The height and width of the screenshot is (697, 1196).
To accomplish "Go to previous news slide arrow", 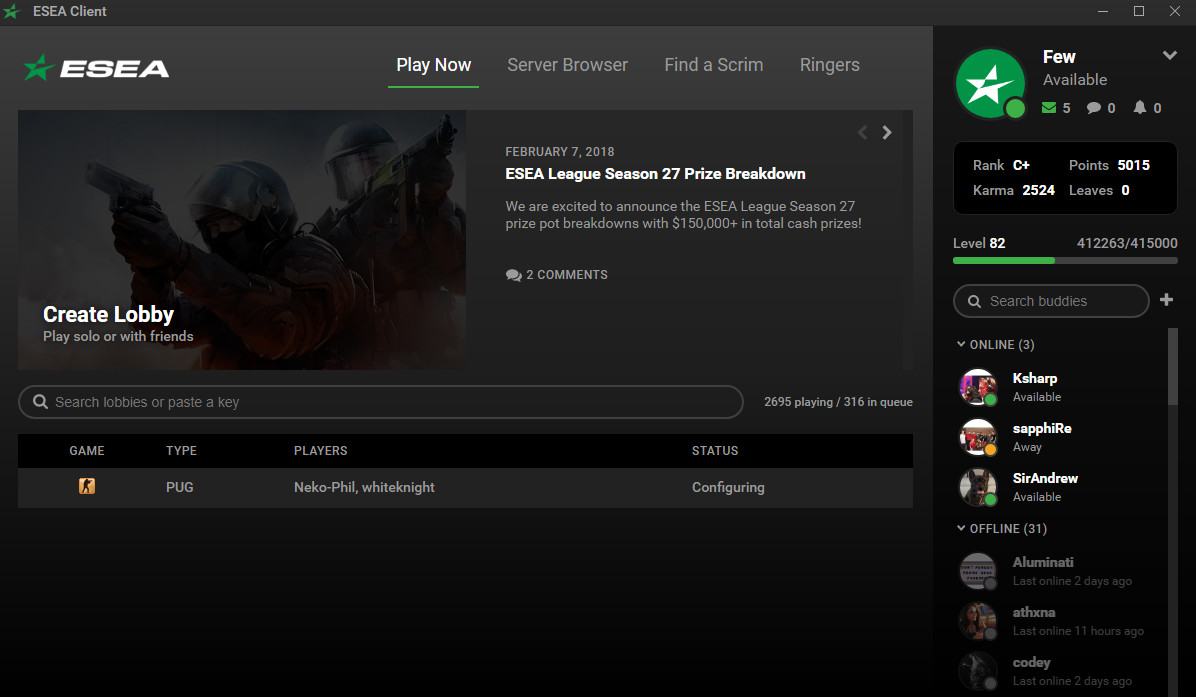I will click(x=862, y=132).
